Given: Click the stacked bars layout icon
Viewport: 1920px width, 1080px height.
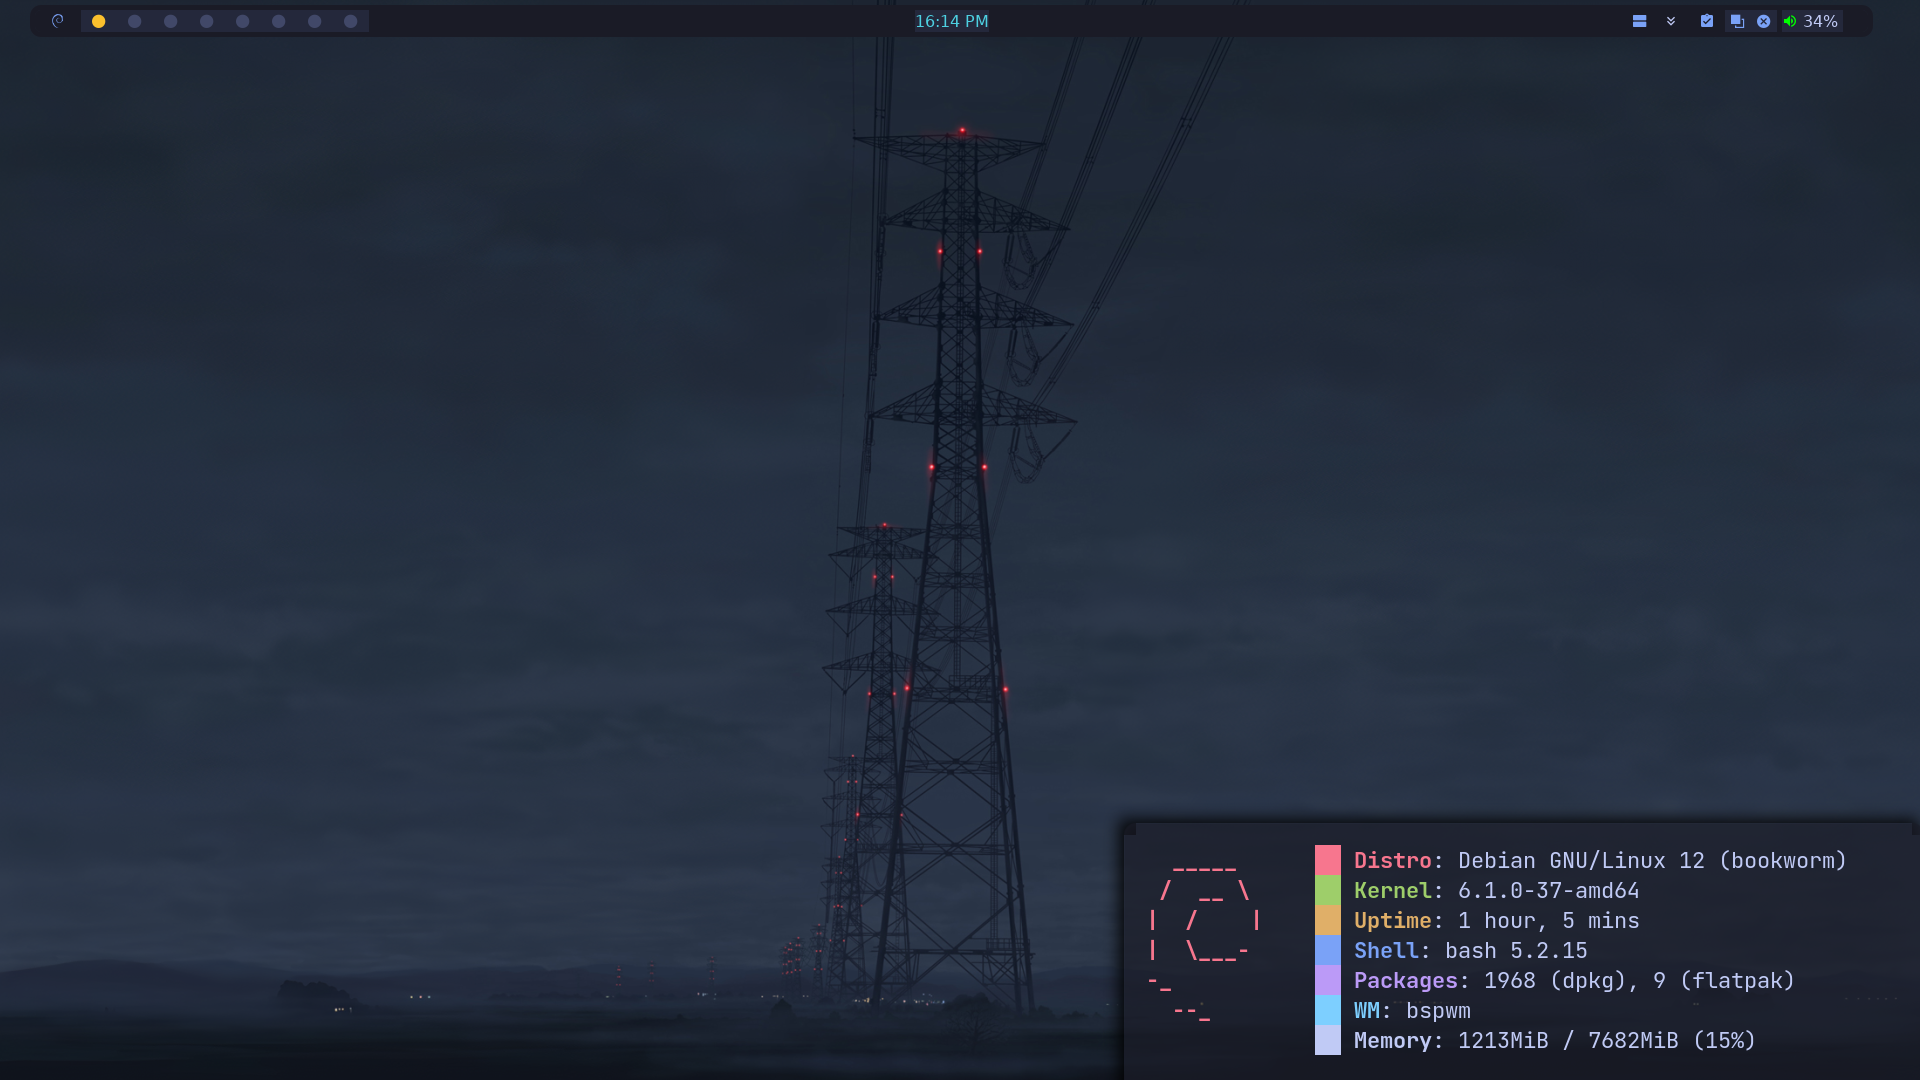Looking at the screenshot, I should pos(1639,21).
